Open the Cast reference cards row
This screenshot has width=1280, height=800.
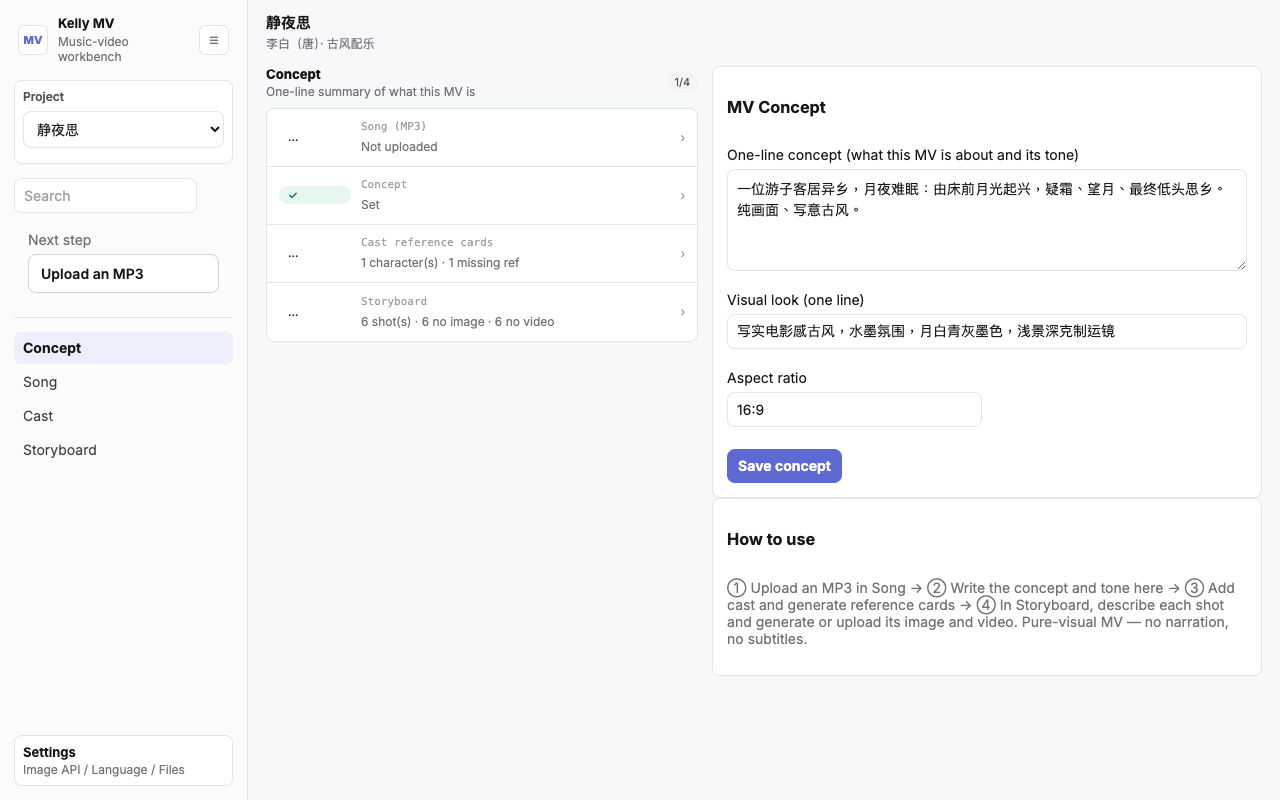pos(482,253)
